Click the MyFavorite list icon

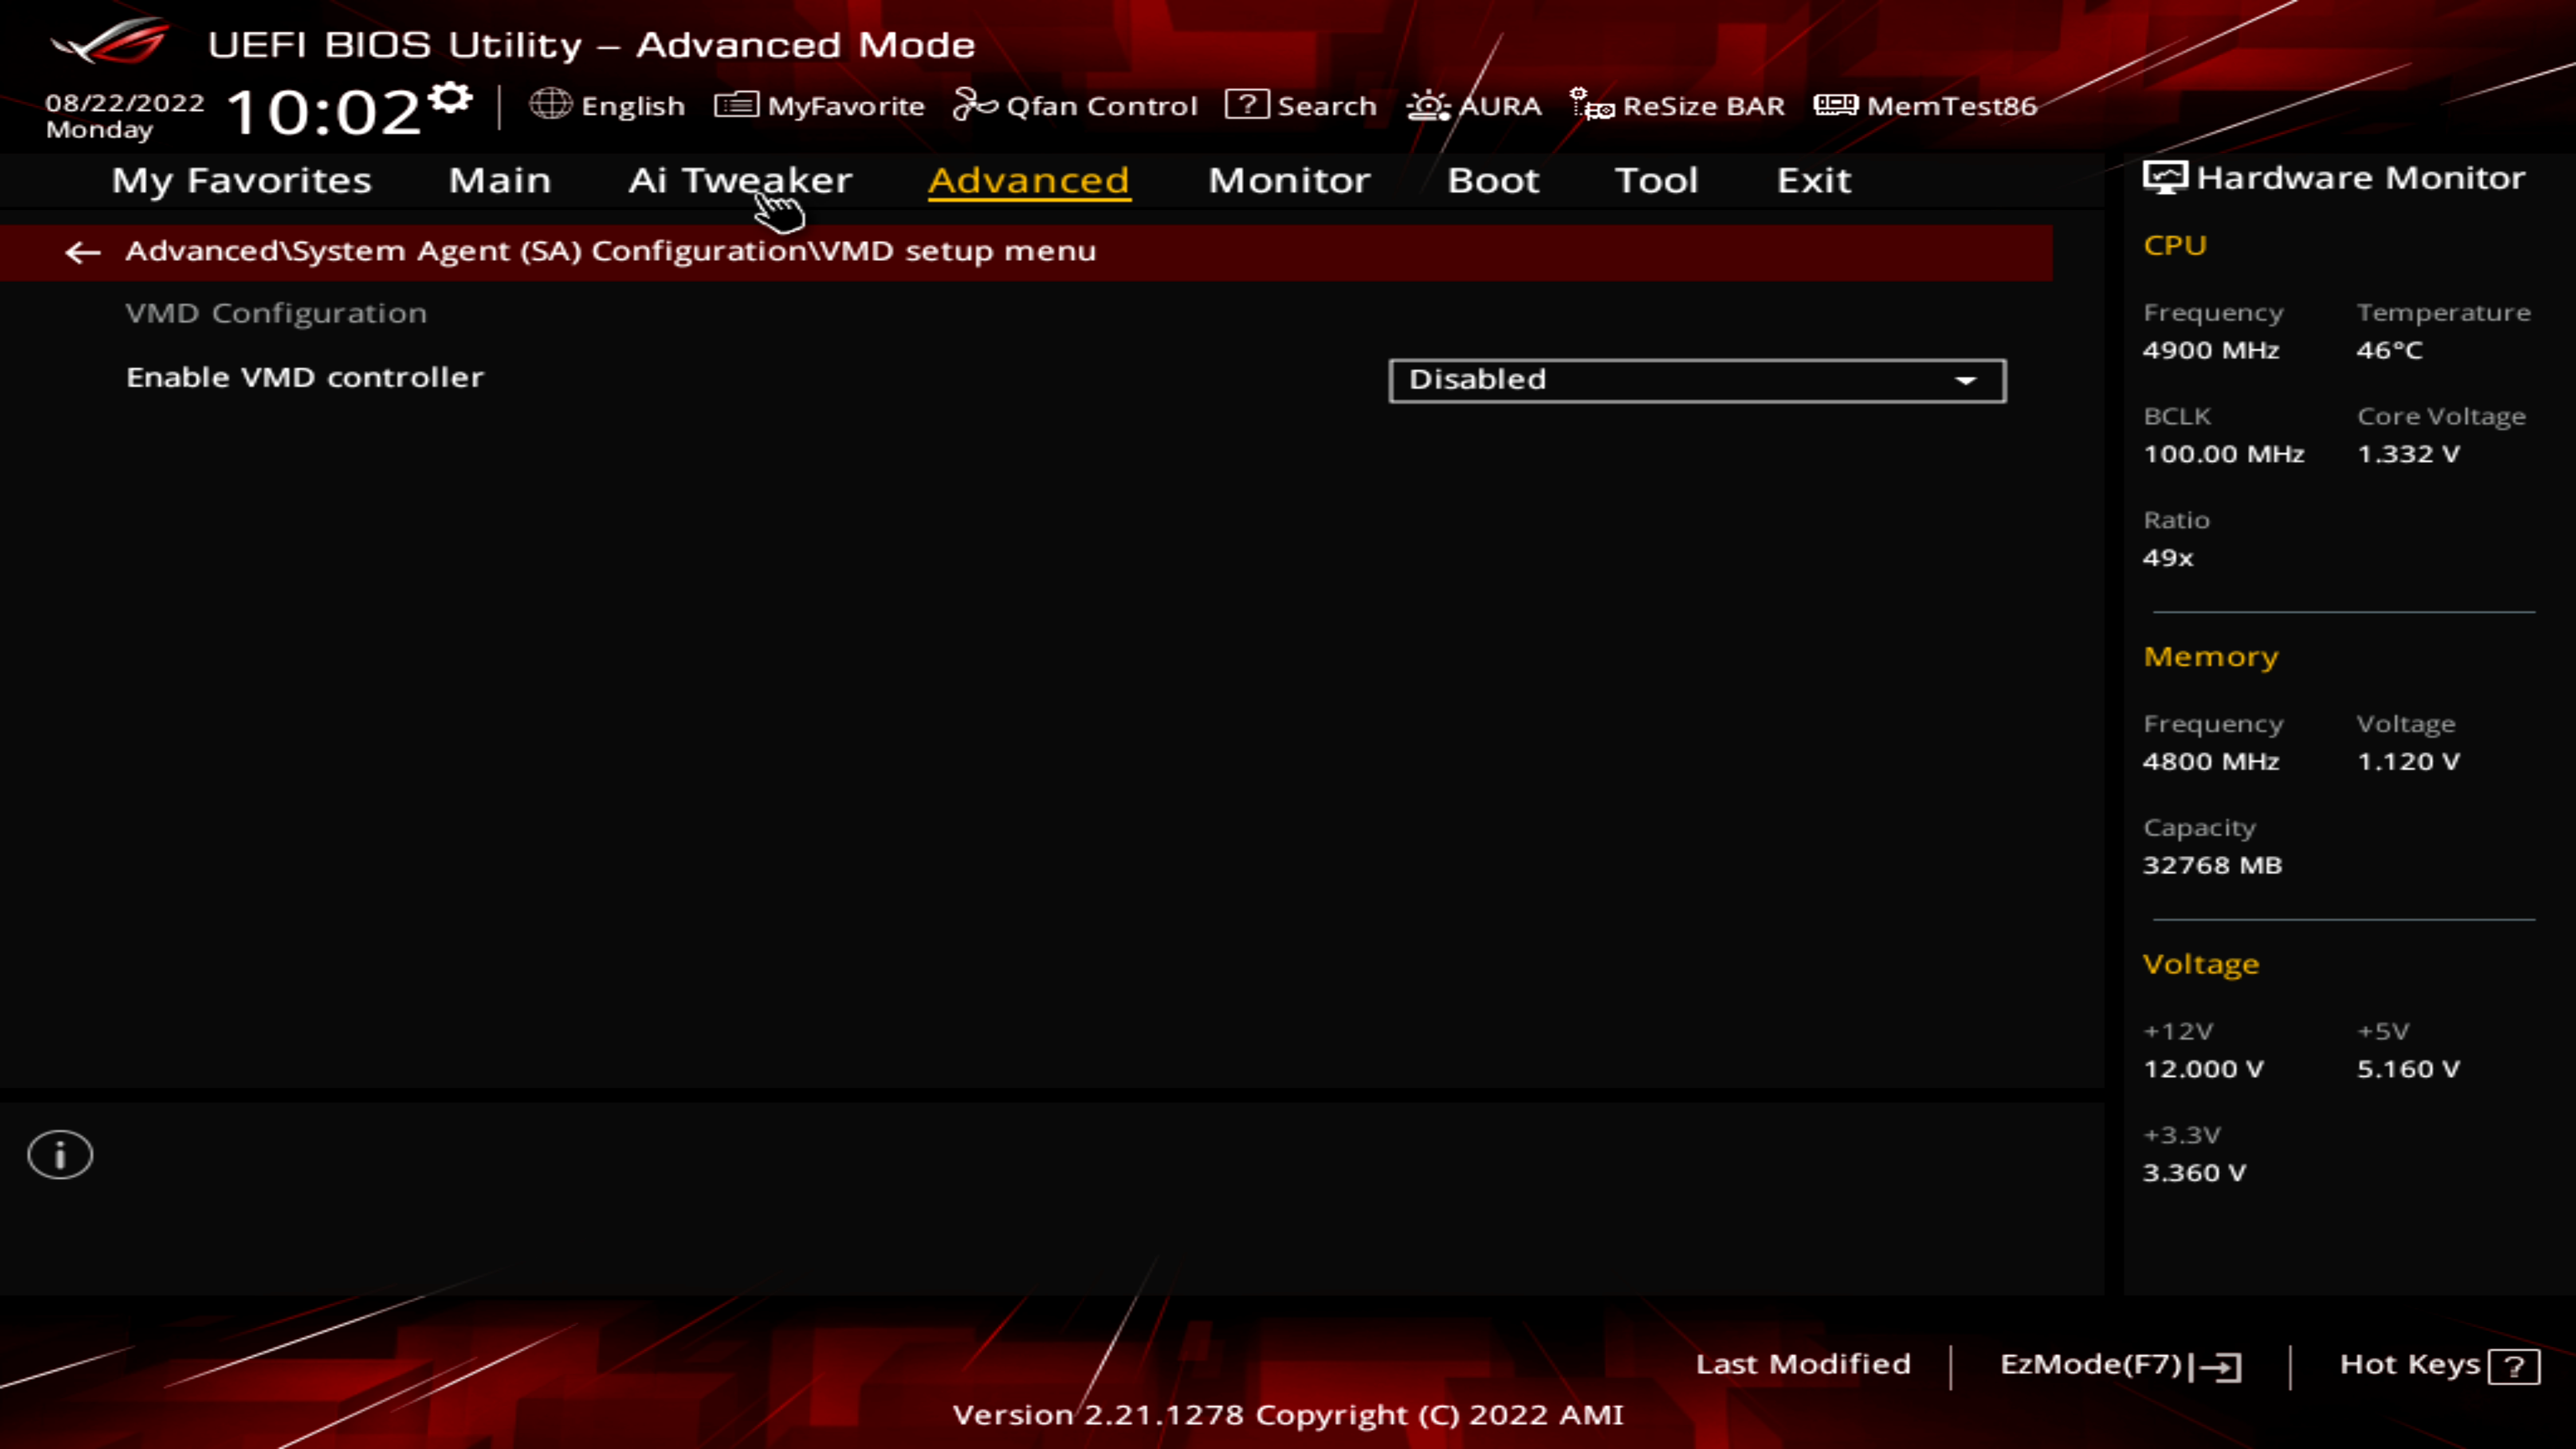pos(736,105)
